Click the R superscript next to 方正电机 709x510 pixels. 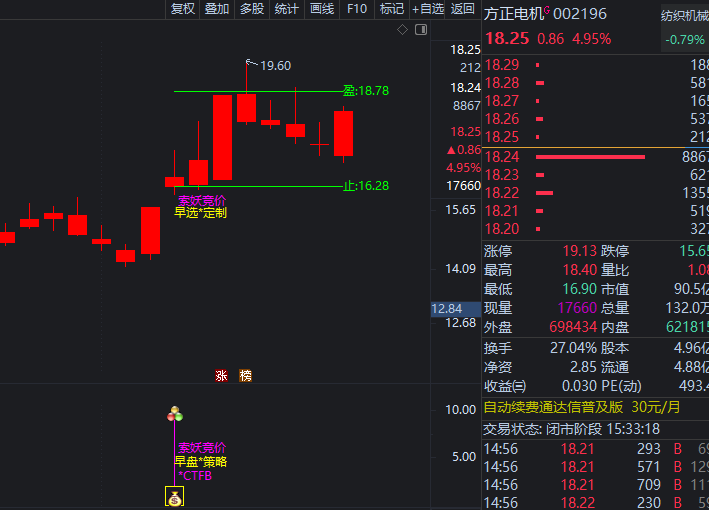548,11
